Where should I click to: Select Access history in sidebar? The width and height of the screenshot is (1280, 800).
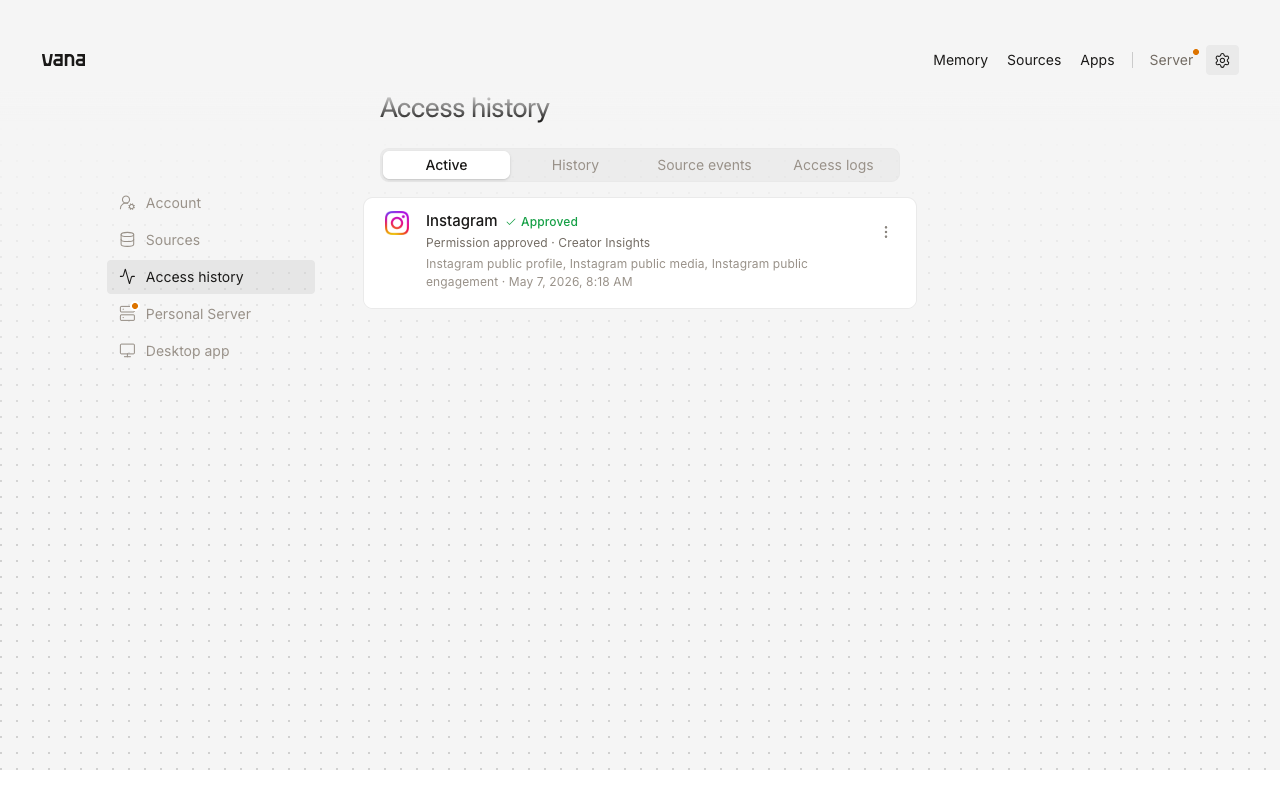click(x=211, y=277)
